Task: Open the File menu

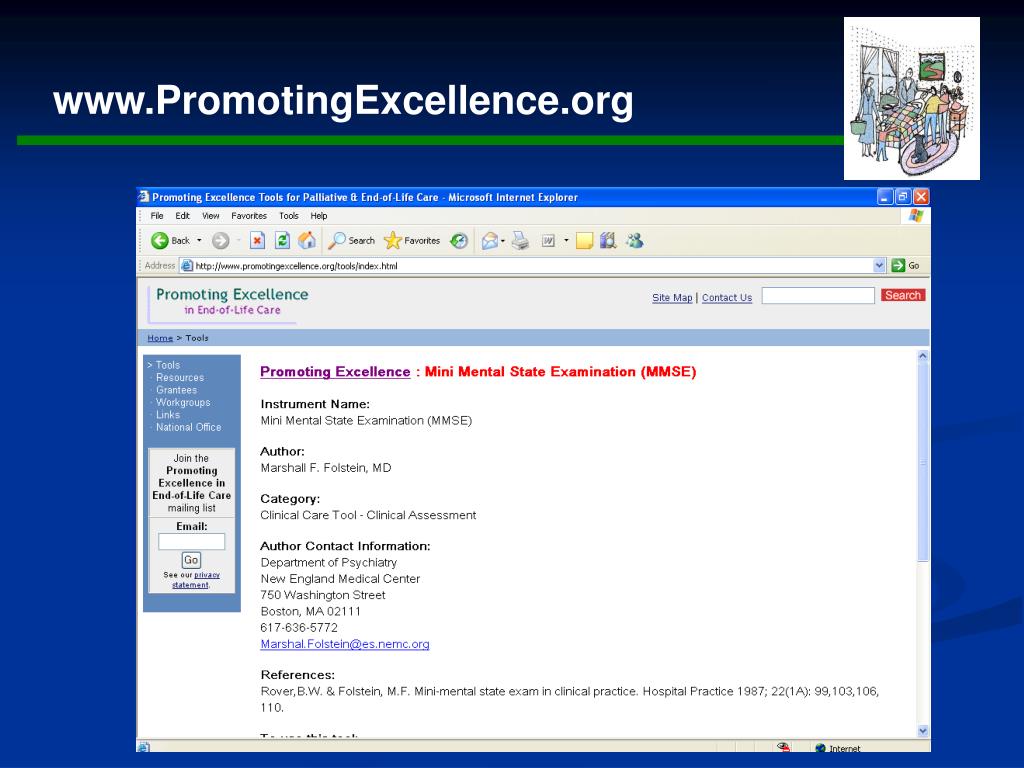Action: 157,216
